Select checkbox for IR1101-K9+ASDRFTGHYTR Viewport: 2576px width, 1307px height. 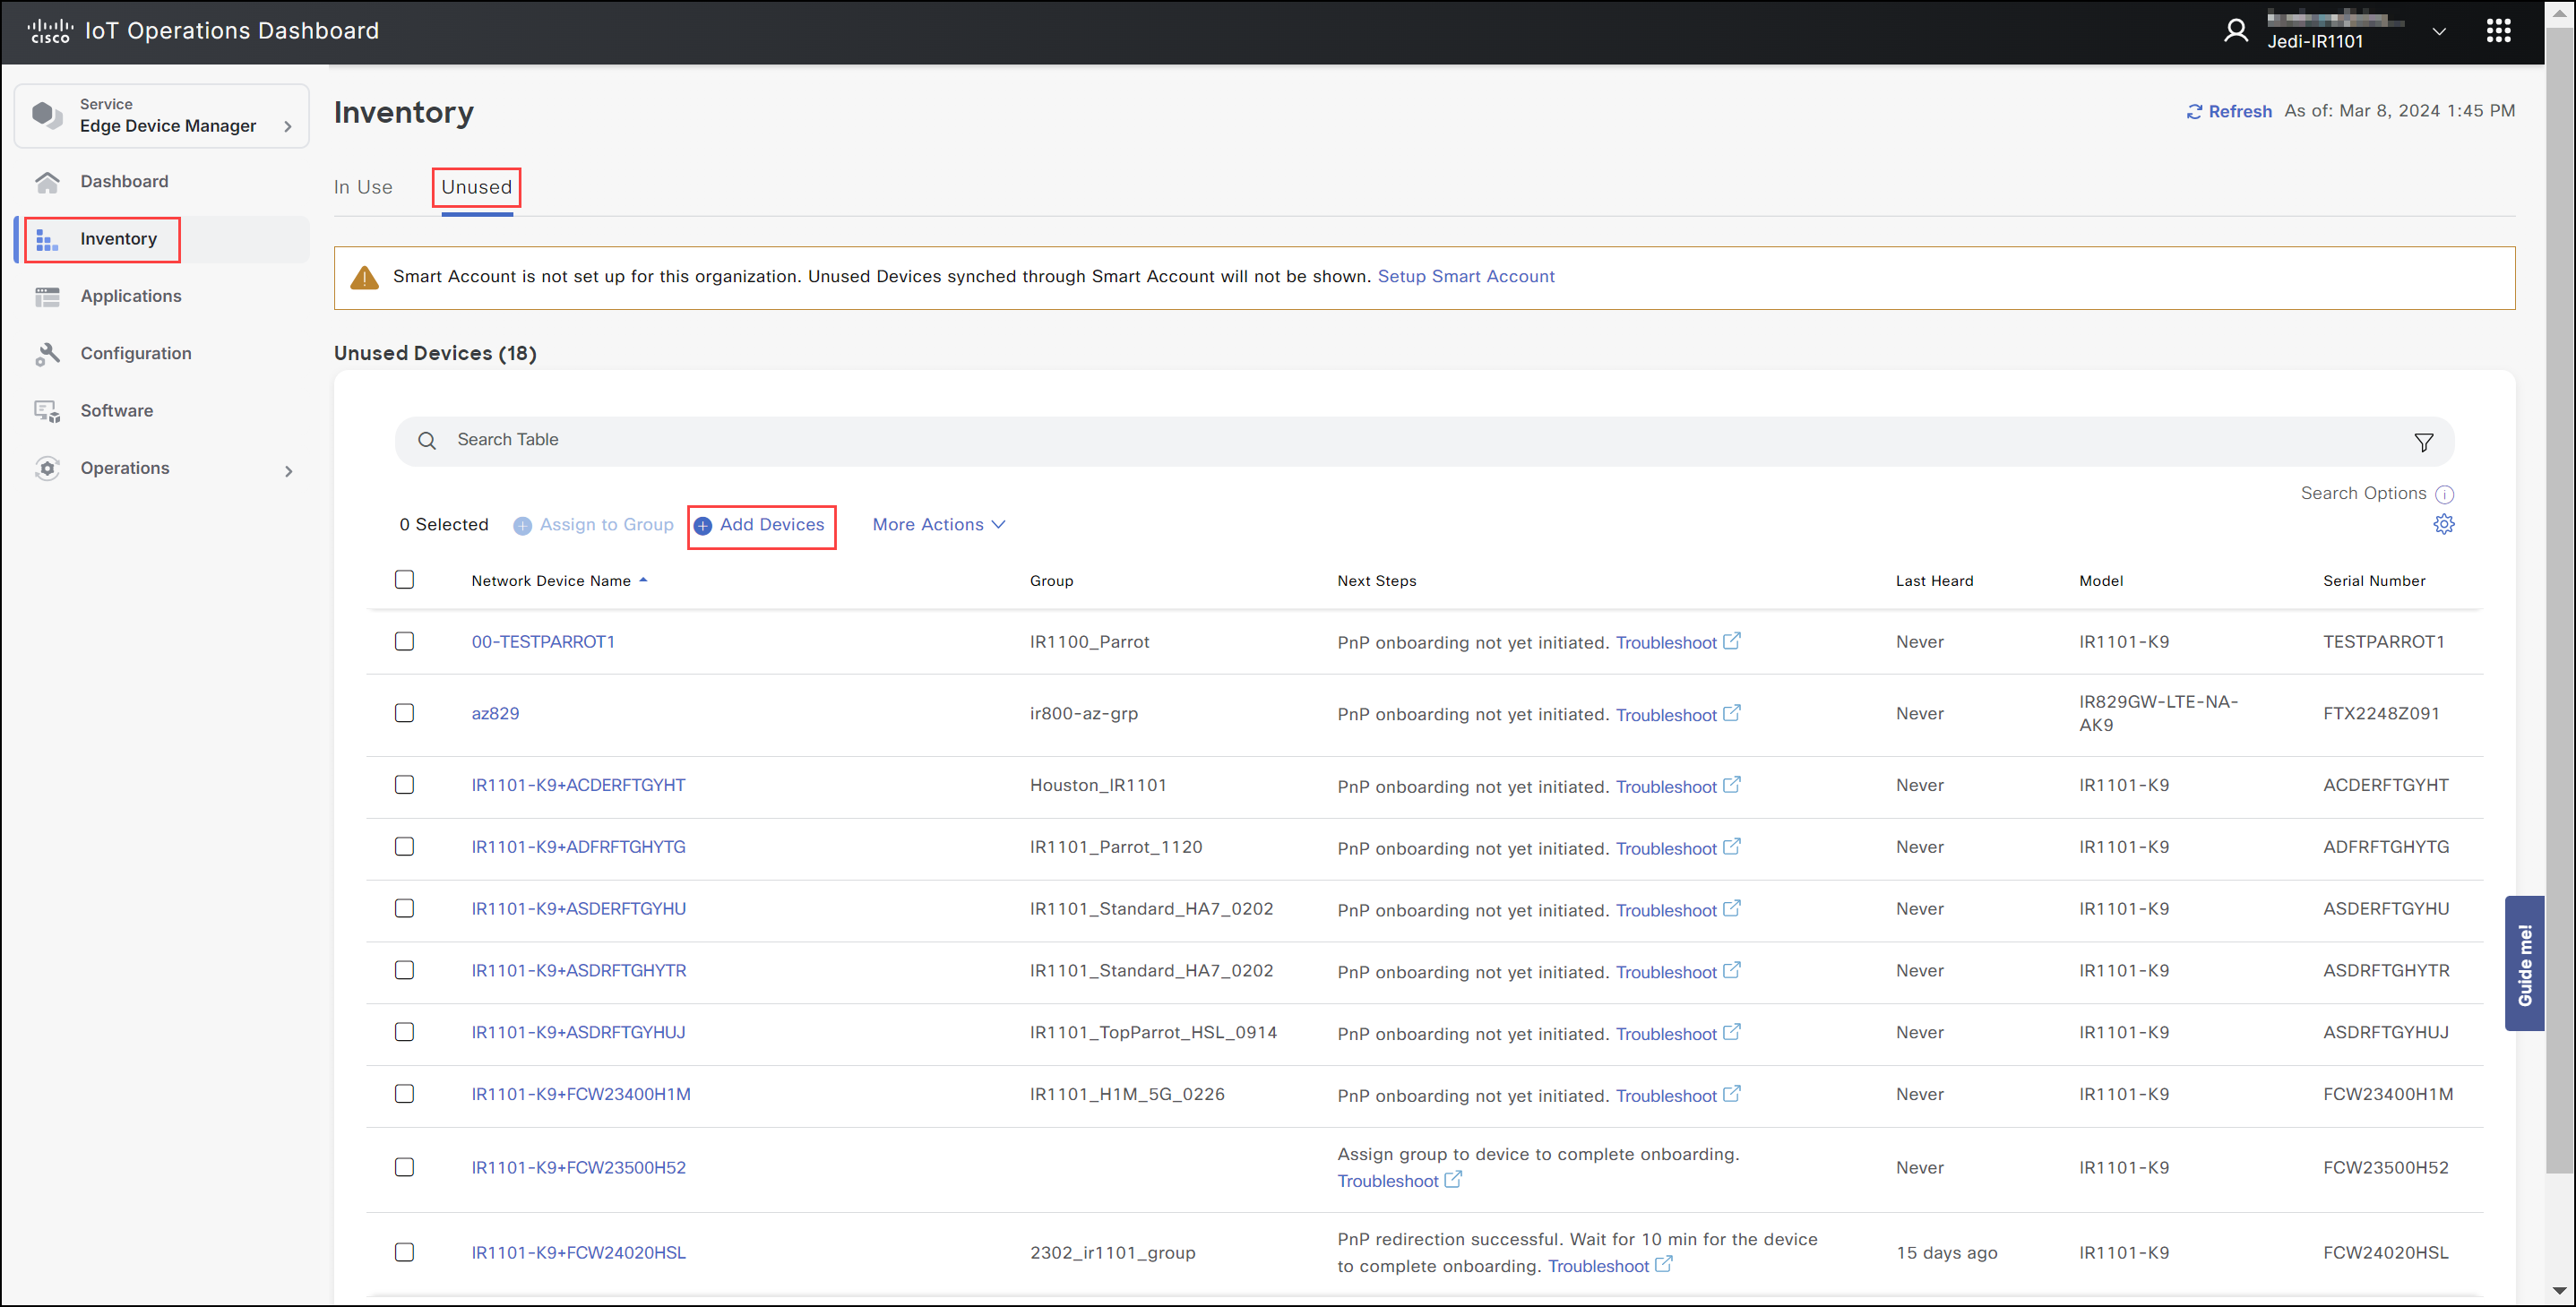click(404, 971)
